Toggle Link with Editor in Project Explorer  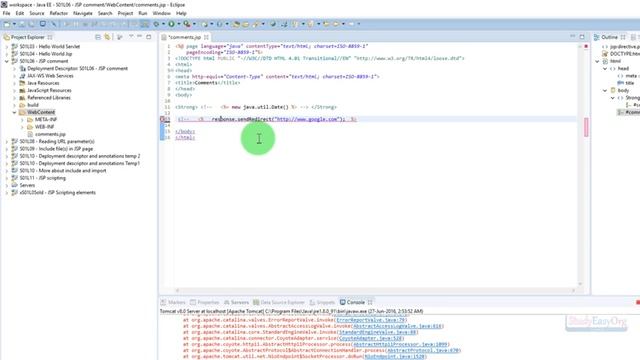click(x=107, y=37)
